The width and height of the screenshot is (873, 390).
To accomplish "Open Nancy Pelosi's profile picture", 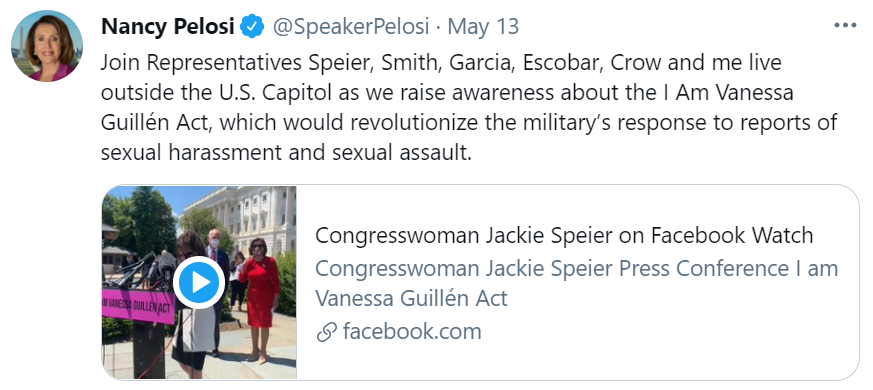I will point(47,46).
